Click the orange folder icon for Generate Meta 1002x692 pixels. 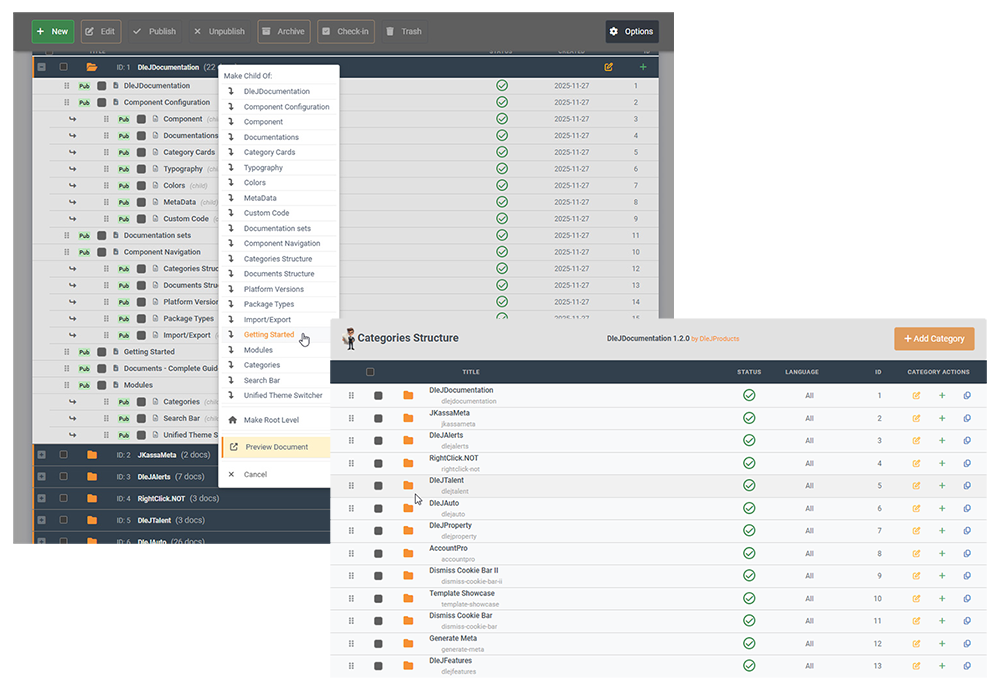click(408, 643)
